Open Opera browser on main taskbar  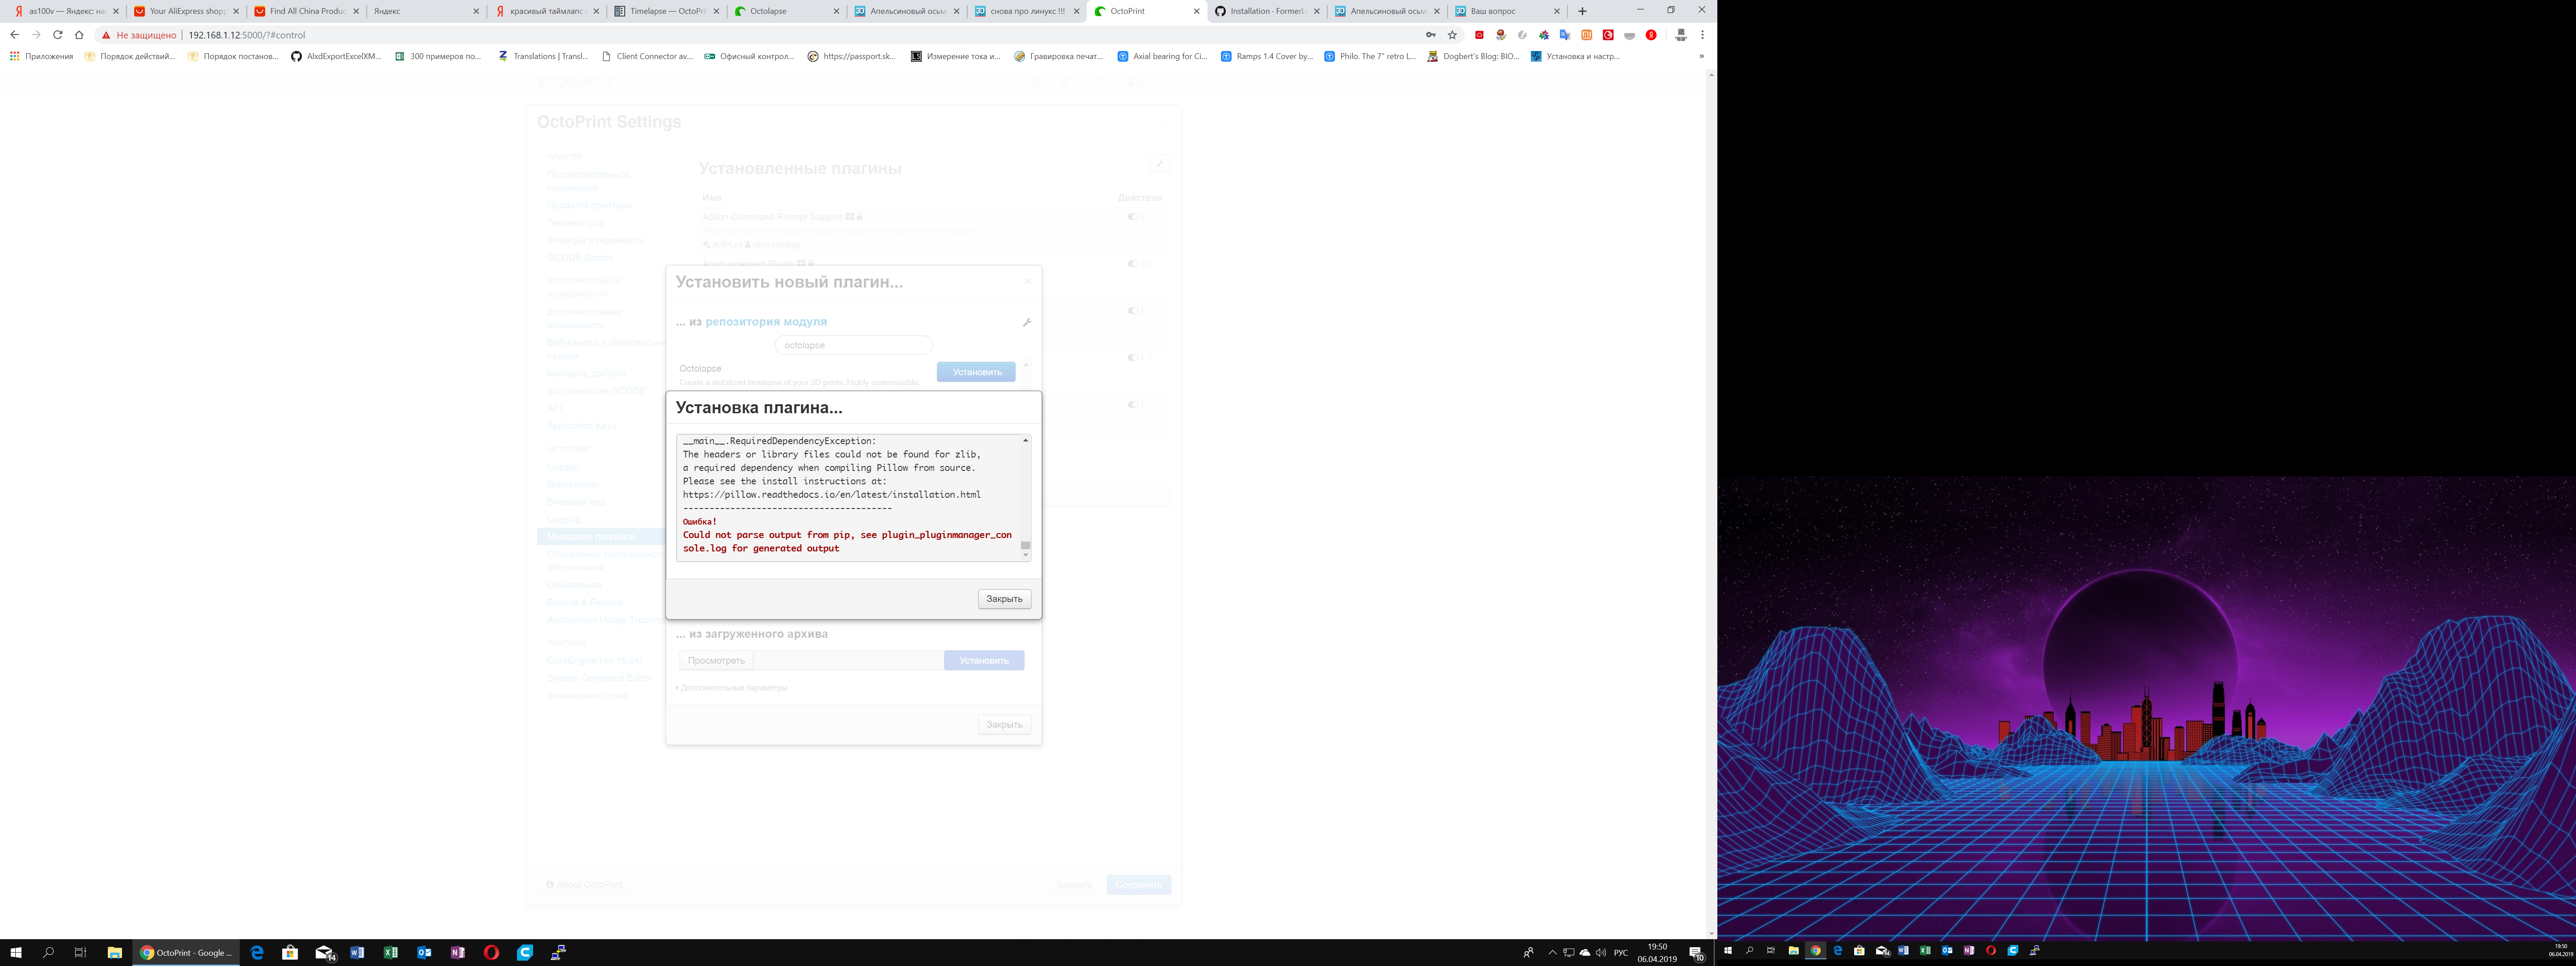(x=491, y=953)
